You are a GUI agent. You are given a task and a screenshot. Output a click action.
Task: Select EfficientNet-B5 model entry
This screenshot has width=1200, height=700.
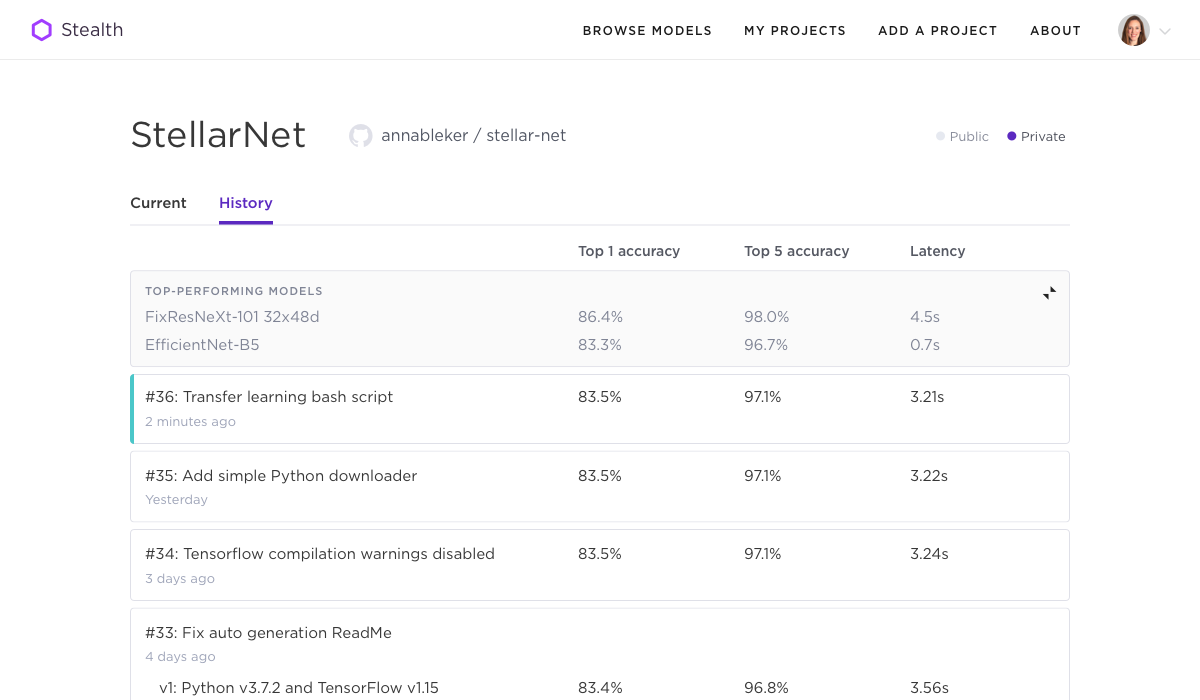click(x=202, y=345)
